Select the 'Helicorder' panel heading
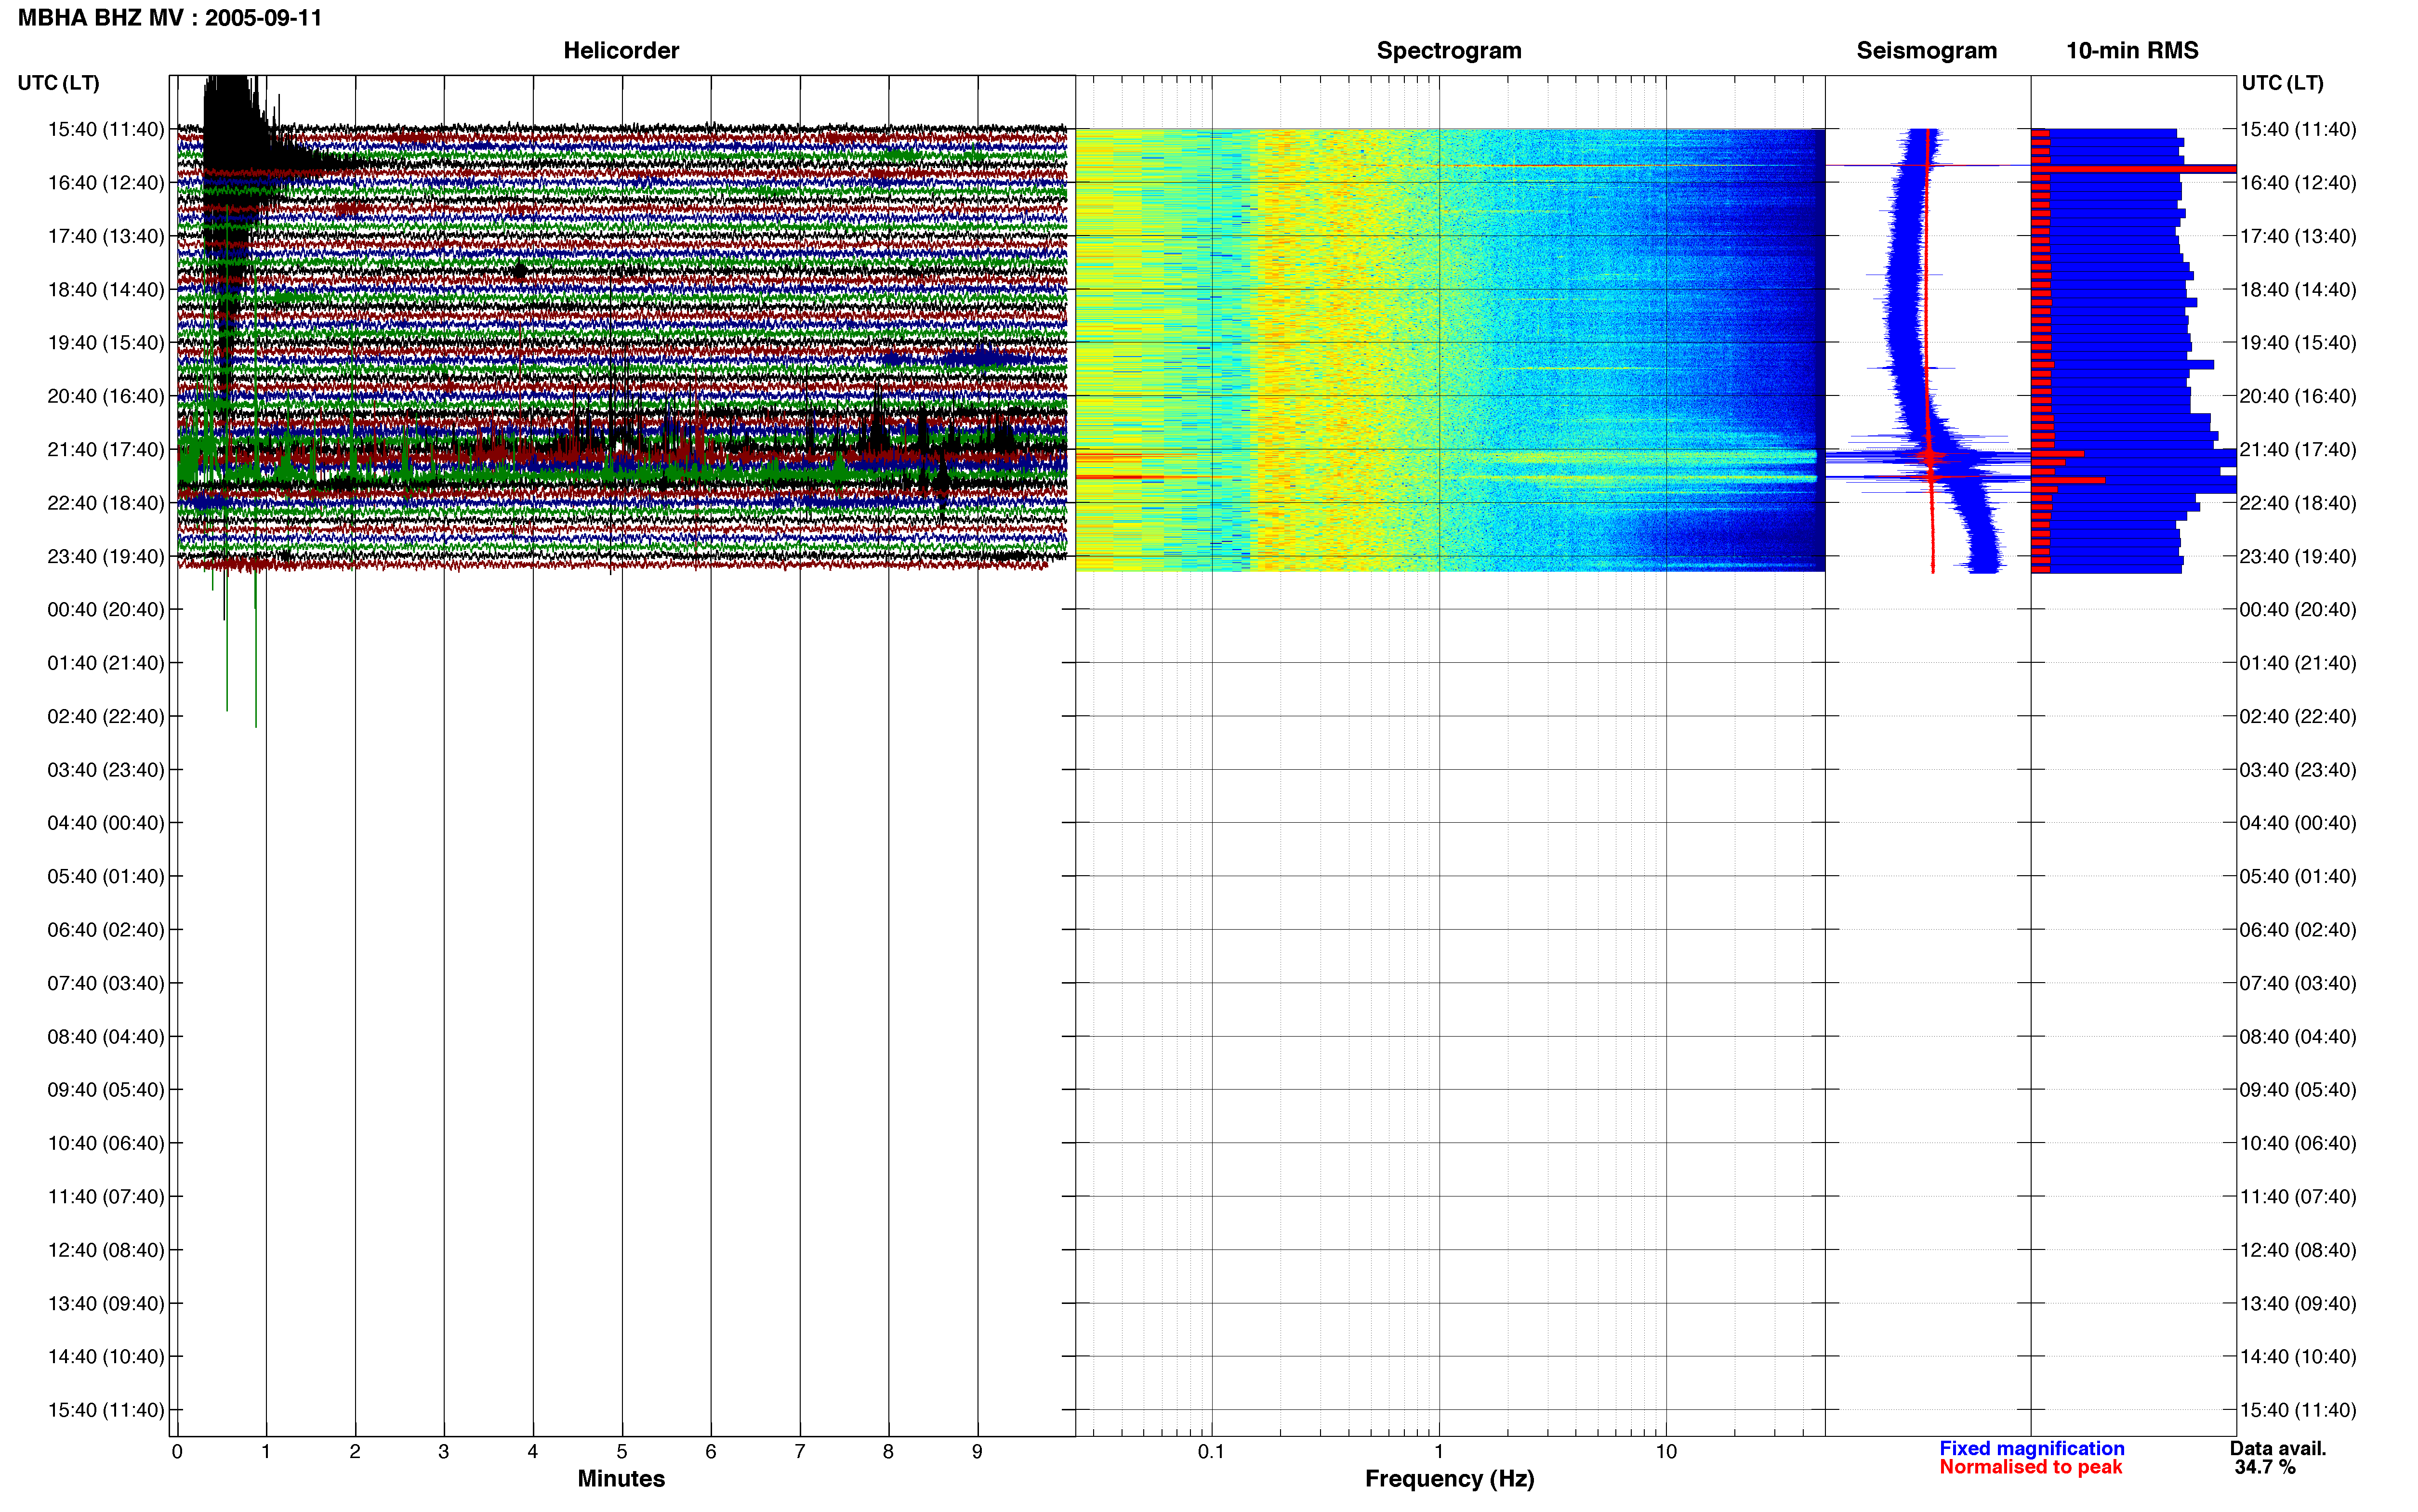 (621, 51)
